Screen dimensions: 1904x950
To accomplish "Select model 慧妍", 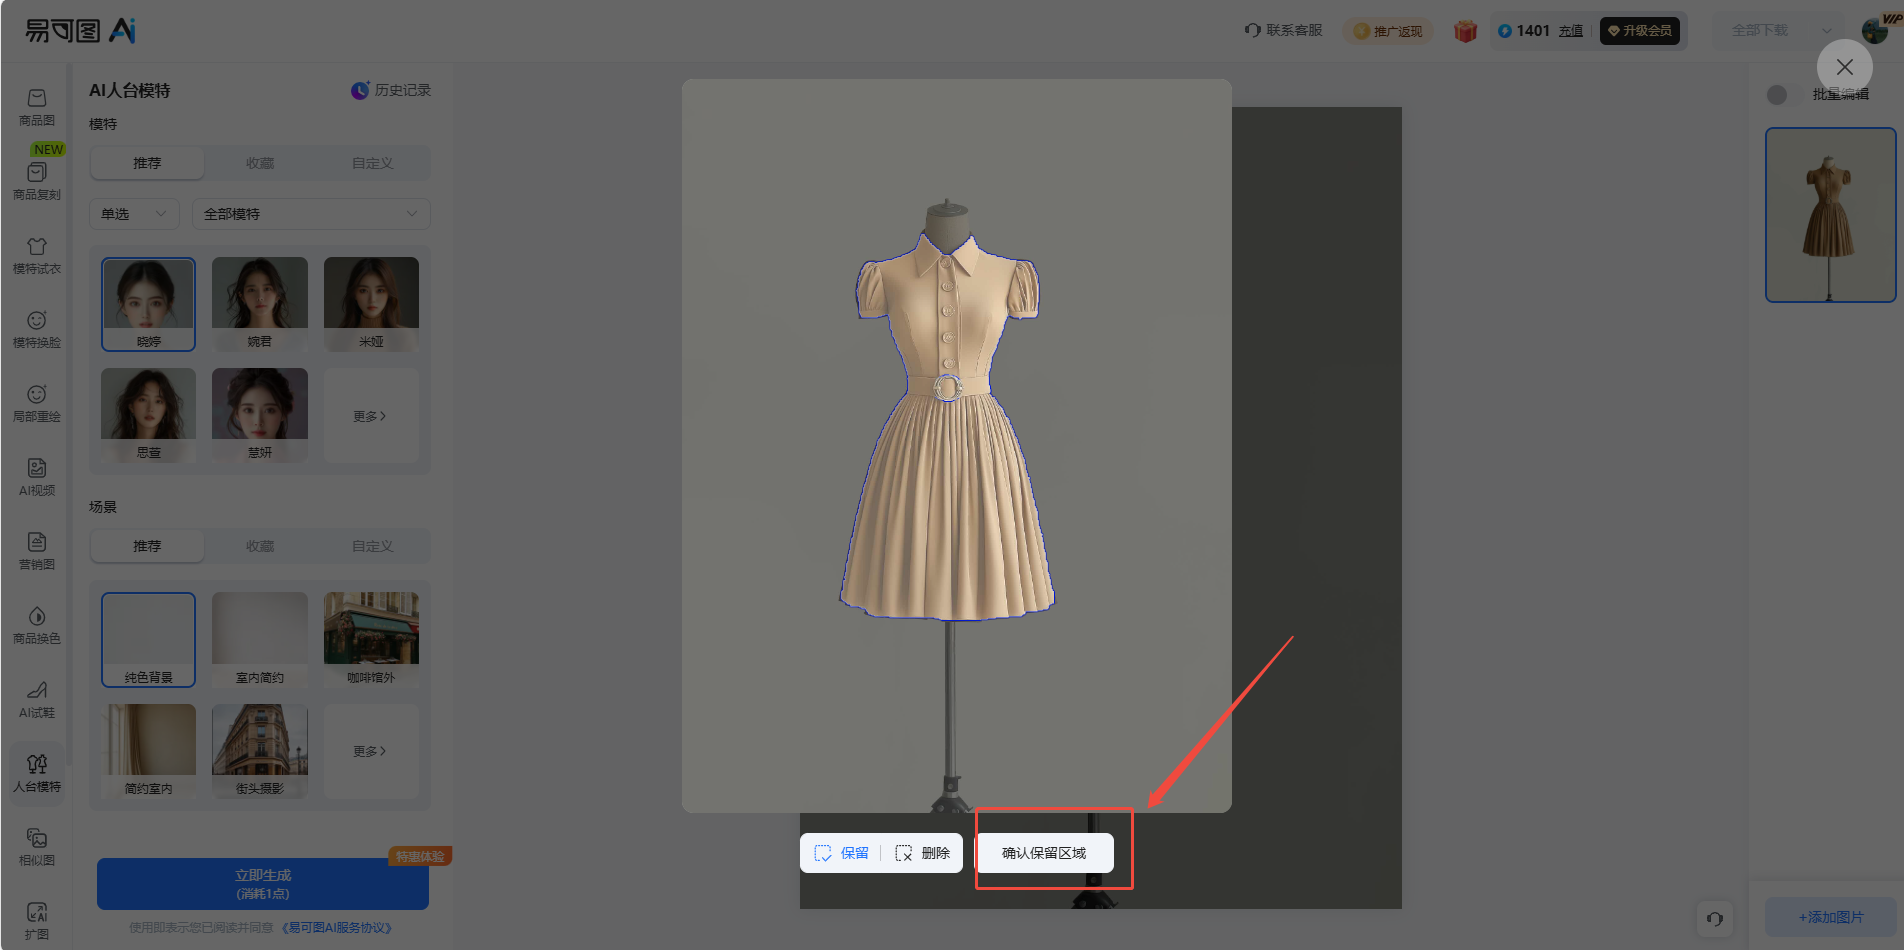I will [260, 415].
